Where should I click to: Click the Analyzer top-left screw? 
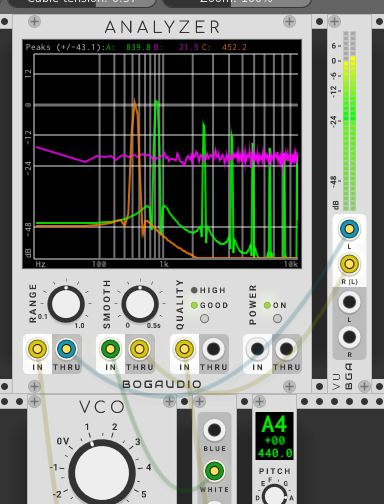point(34,22)
